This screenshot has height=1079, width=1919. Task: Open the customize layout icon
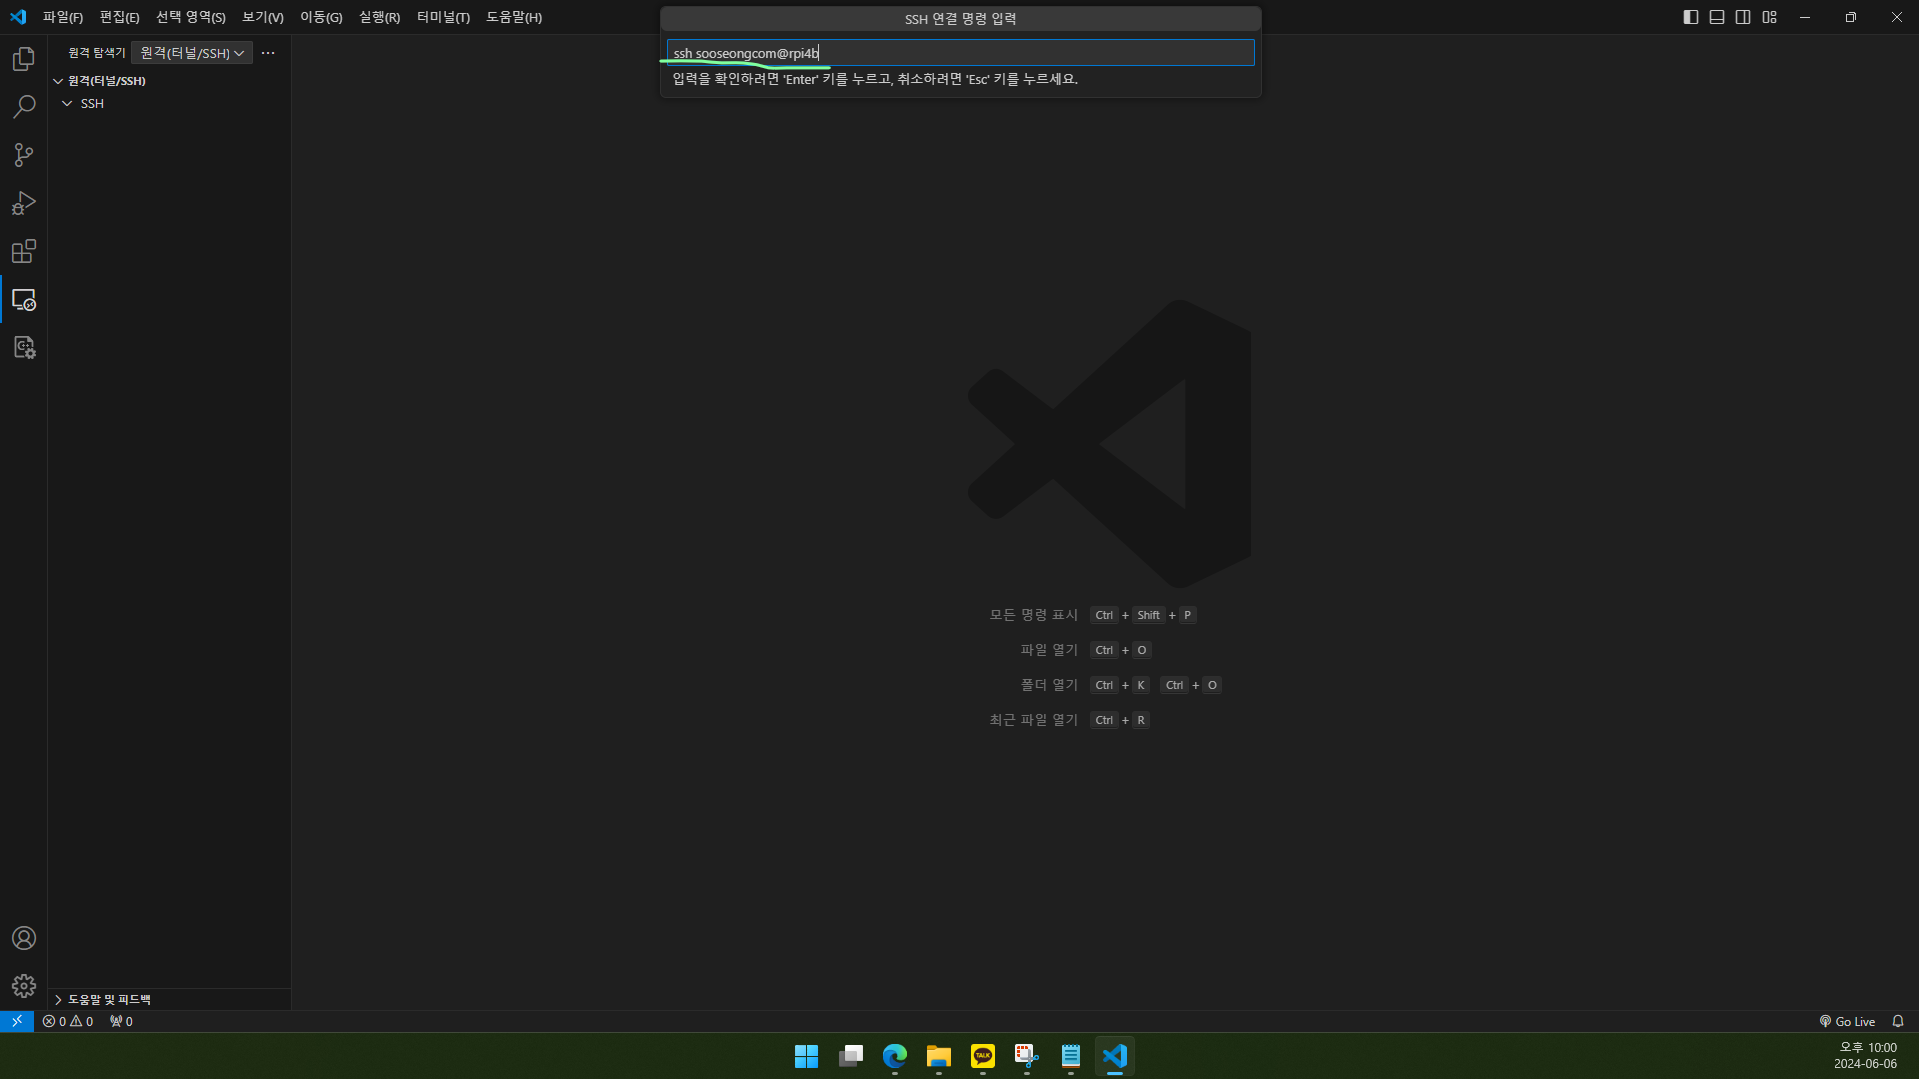click(1770, 17)
